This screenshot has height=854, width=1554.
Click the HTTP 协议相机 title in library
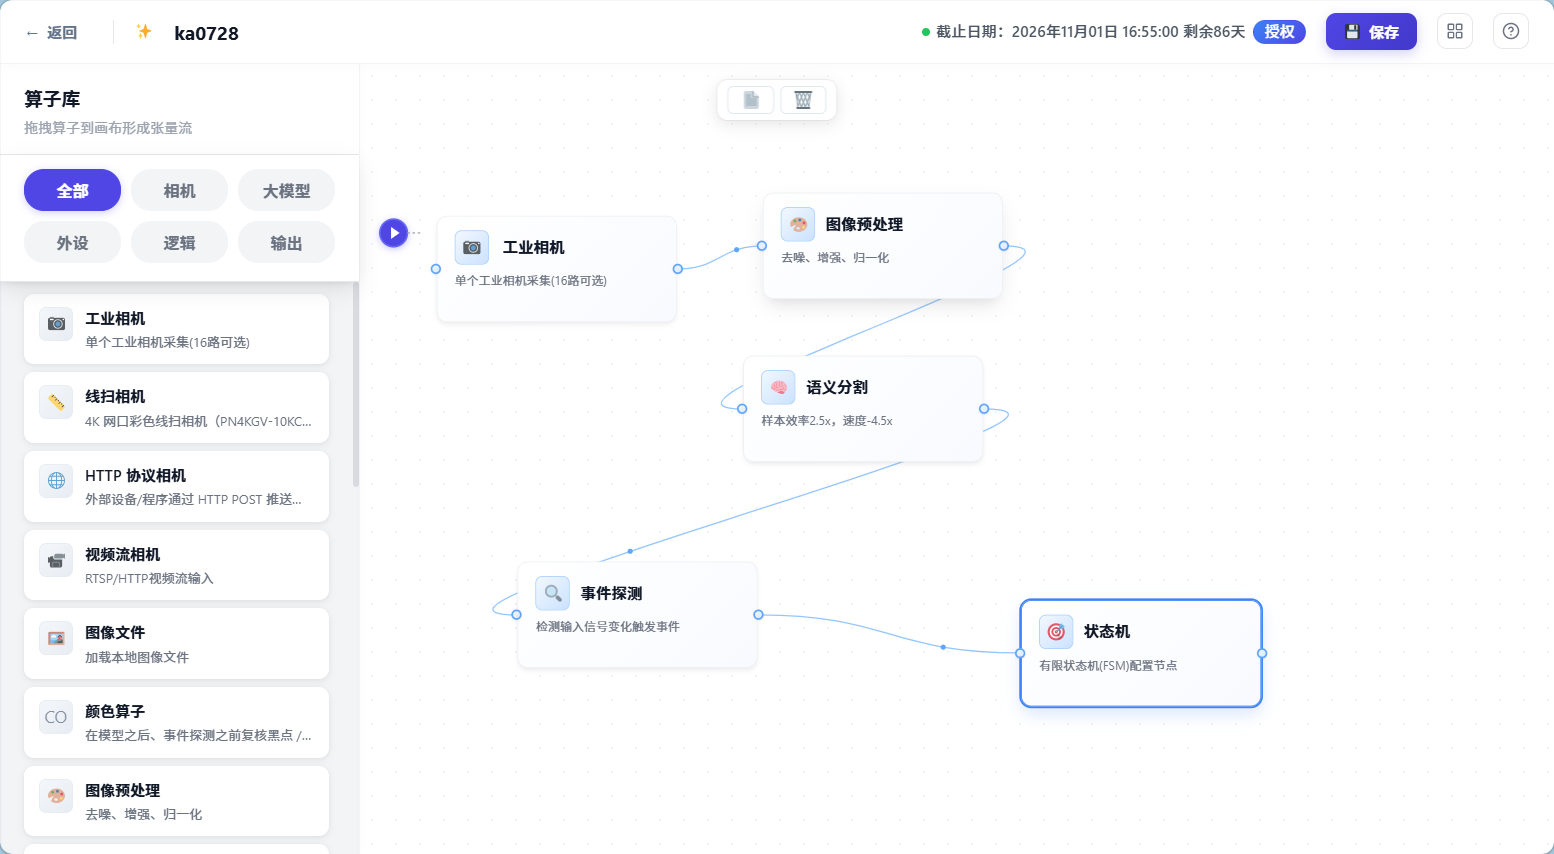tap(136, 476)
